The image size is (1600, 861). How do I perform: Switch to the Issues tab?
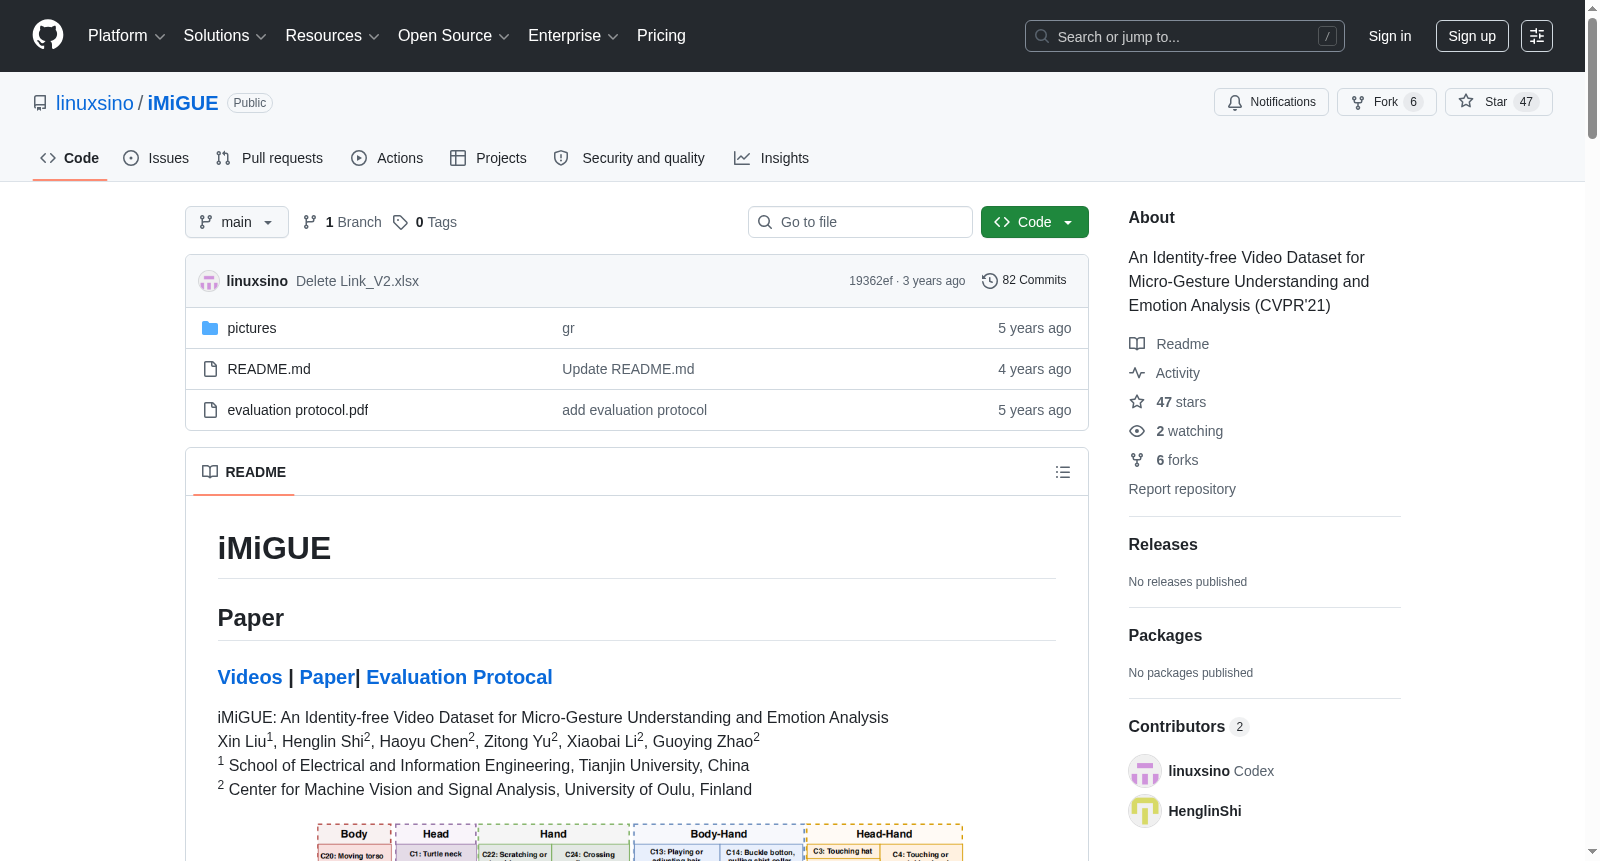tap(156, 158)
